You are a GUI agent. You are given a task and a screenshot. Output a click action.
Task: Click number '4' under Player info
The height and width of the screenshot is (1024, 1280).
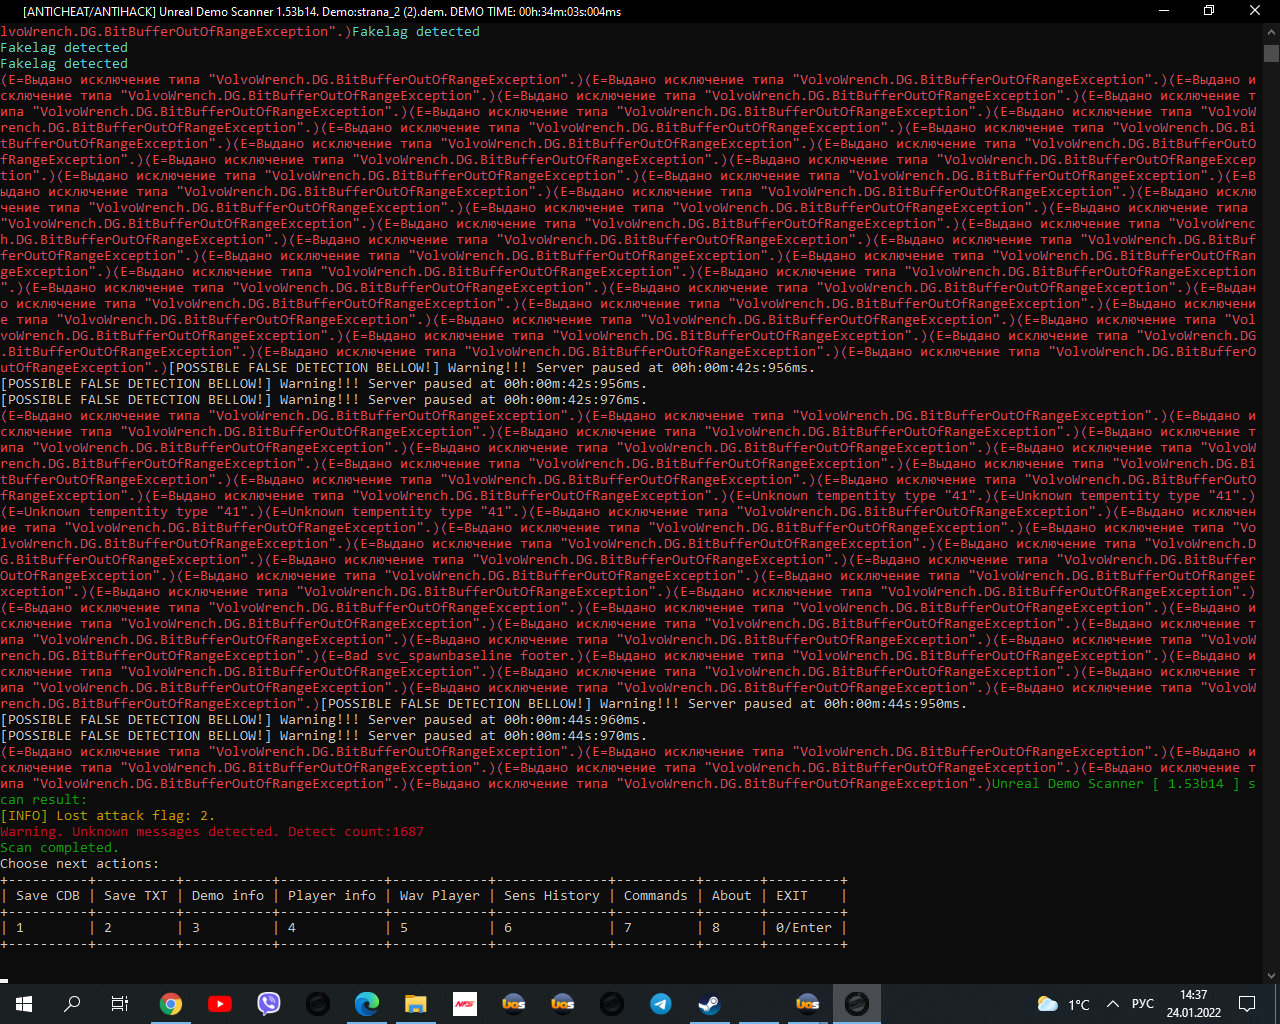(292, 928)
